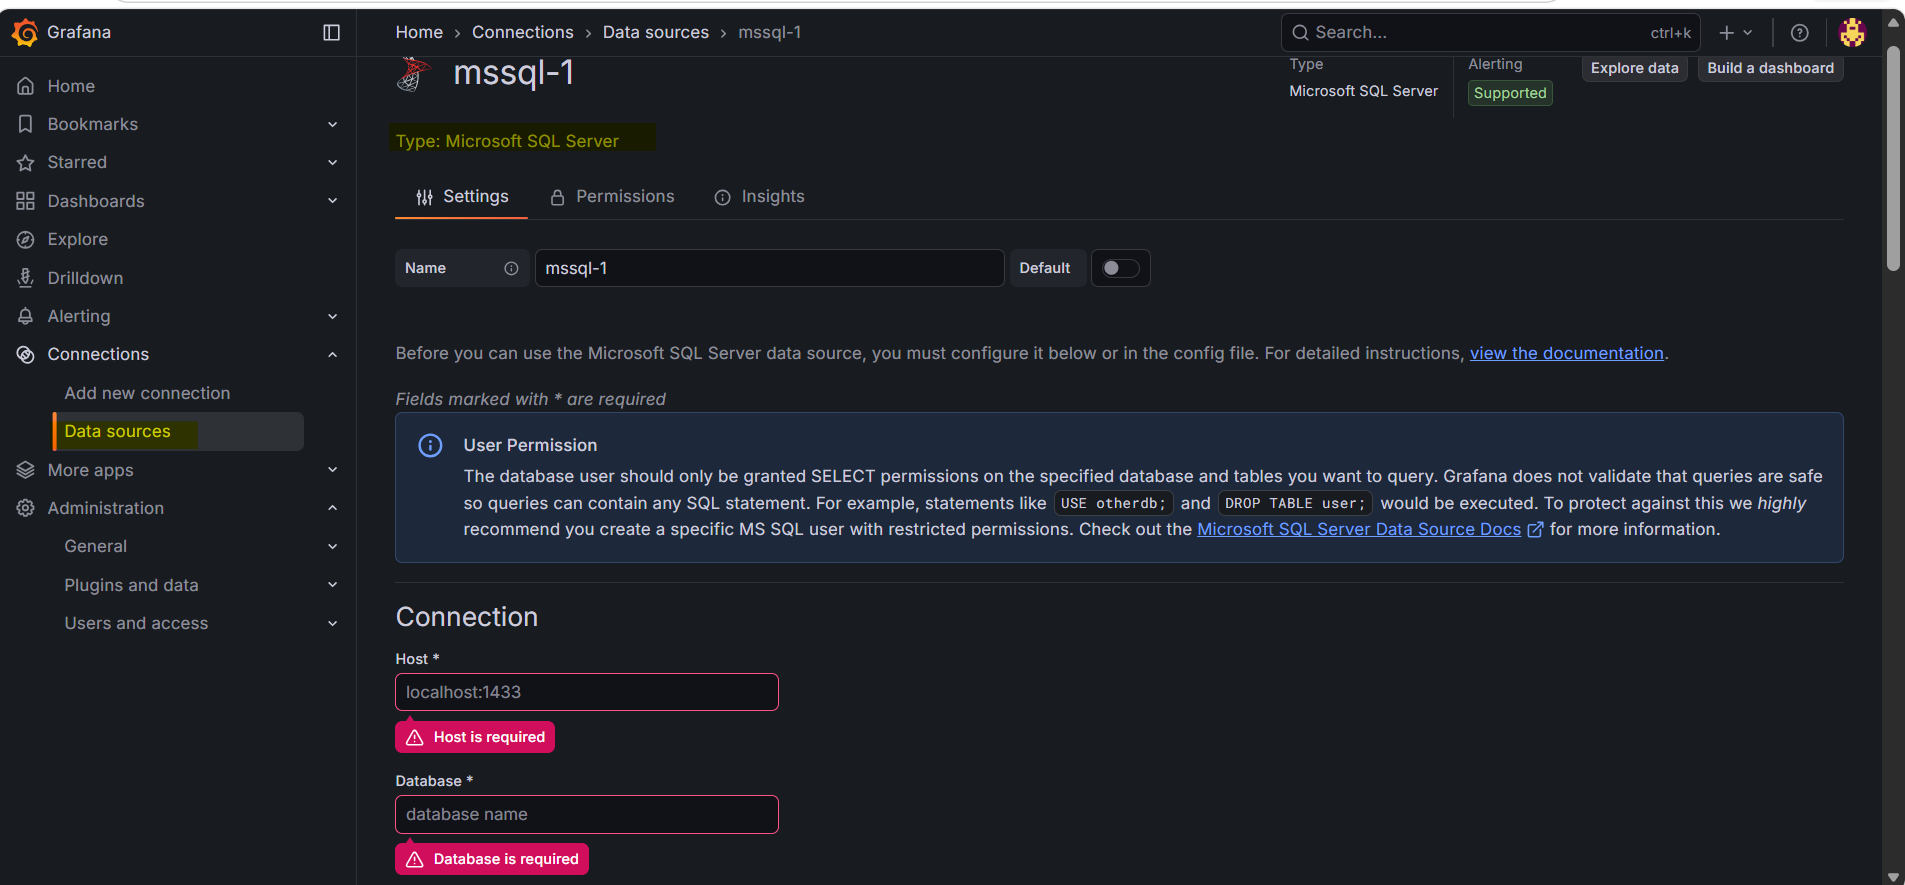This screenshot has height=885, width=1905.
Task: Click the mssql-1 page heading
Action: [514, 72]
